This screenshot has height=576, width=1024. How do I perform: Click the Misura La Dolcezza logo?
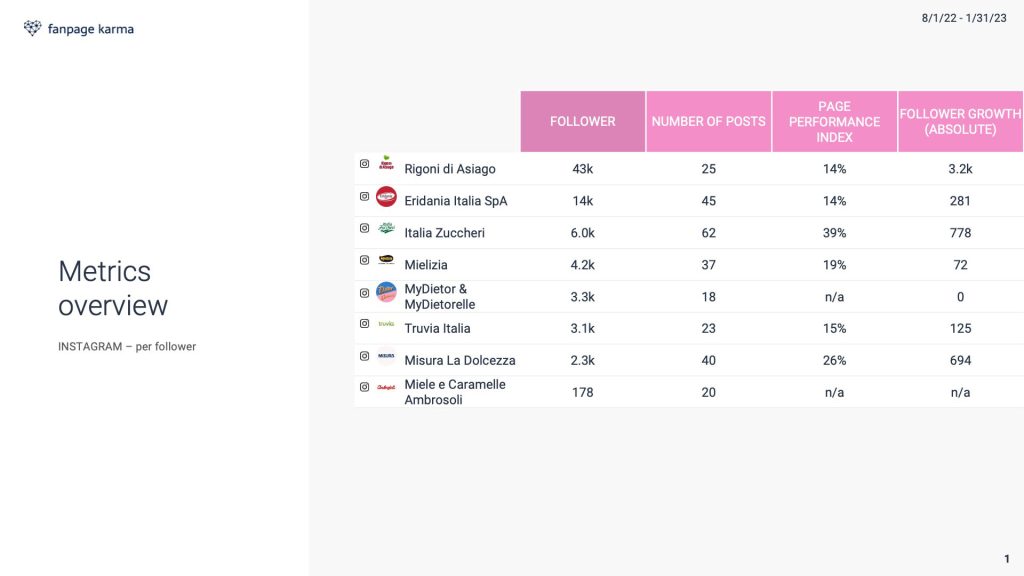386,356
